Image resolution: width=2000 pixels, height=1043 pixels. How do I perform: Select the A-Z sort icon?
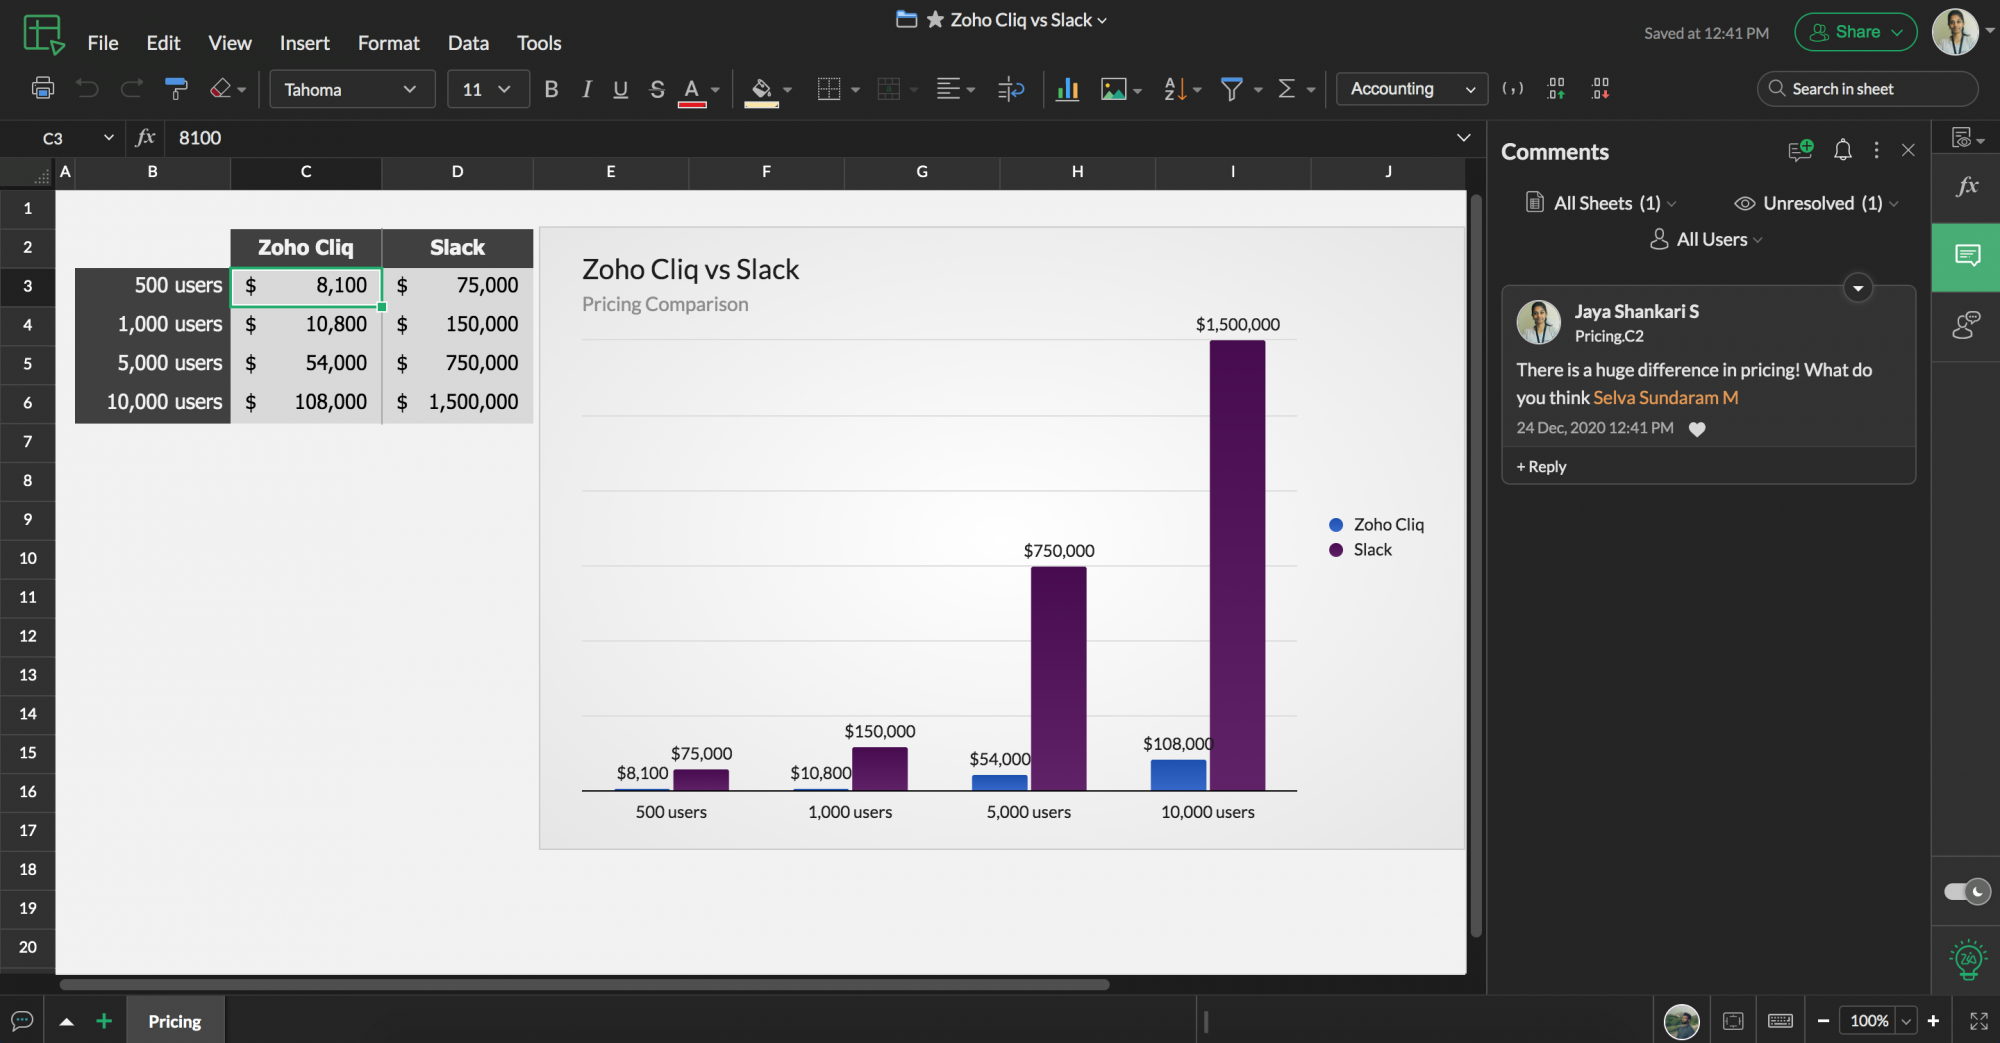1173,89
